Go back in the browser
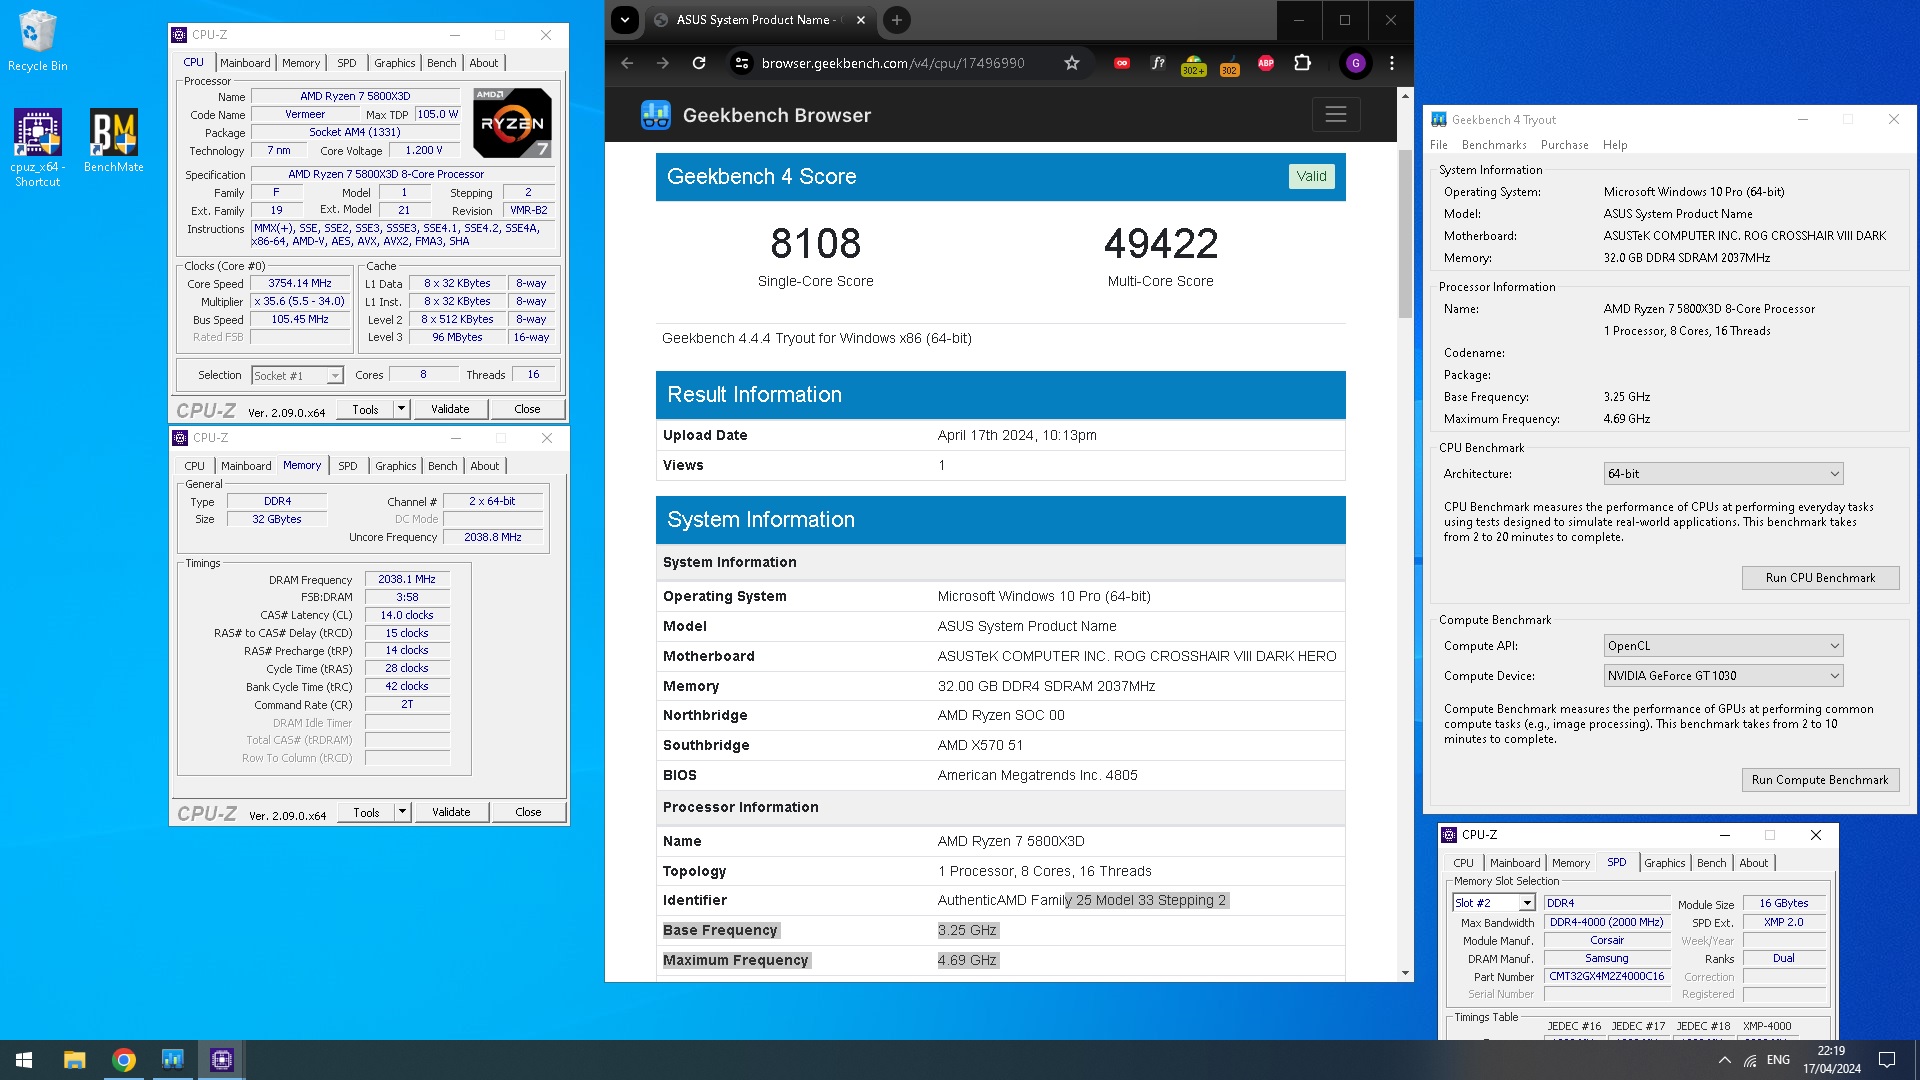This screenshot has height=1080, width=1920. tap(627, 63)
